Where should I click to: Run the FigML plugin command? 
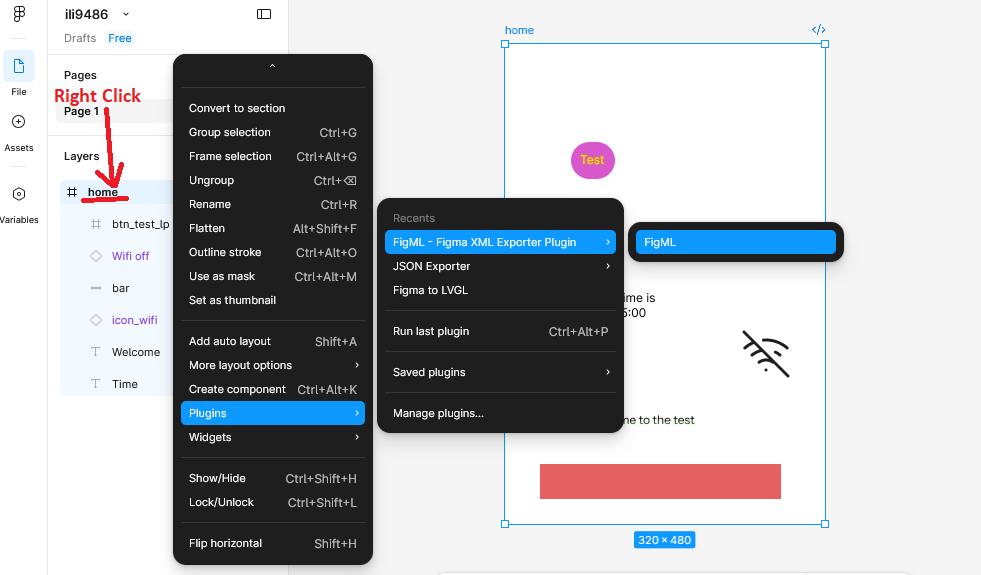click(736, 242)
